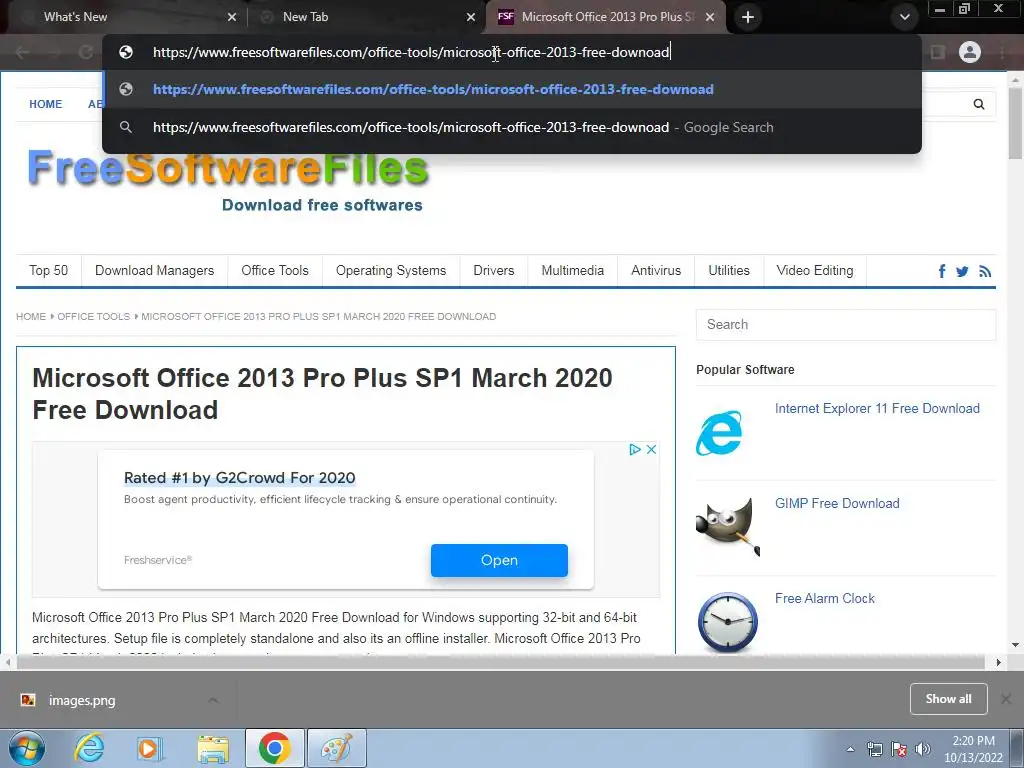The height and width of the screenshot is (768, 1024).
Task: Open the Video Editing category
Action: [x=814, y=270]
